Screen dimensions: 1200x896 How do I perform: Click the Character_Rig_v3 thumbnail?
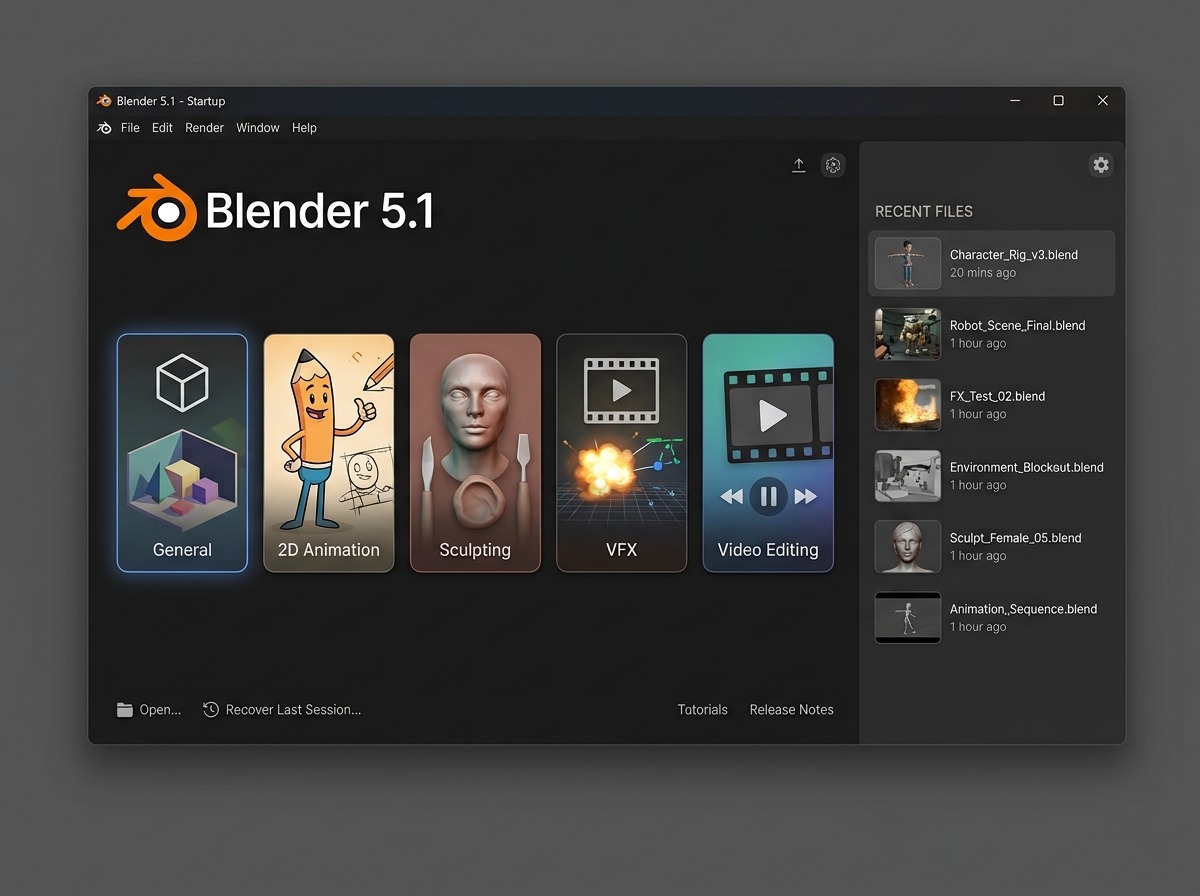point(908,264)
